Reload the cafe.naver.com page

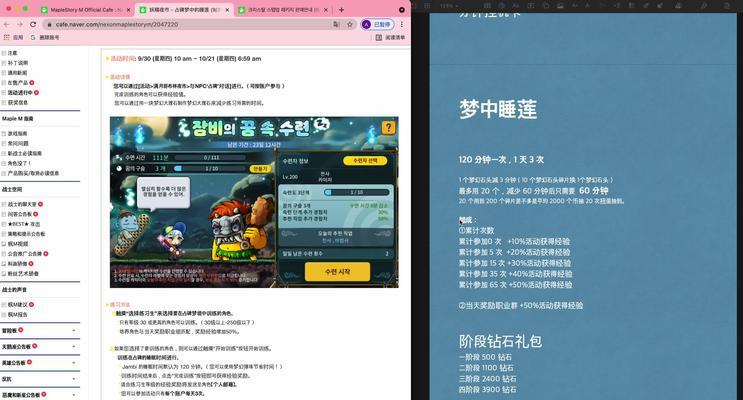[33, 24]
